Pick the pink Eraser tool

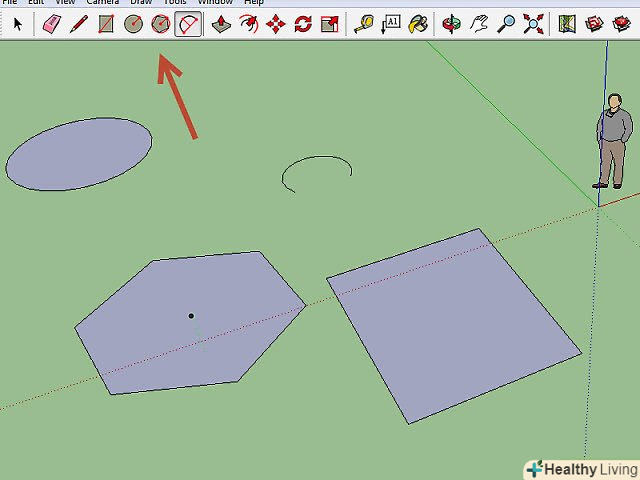[x=52, y=24]
